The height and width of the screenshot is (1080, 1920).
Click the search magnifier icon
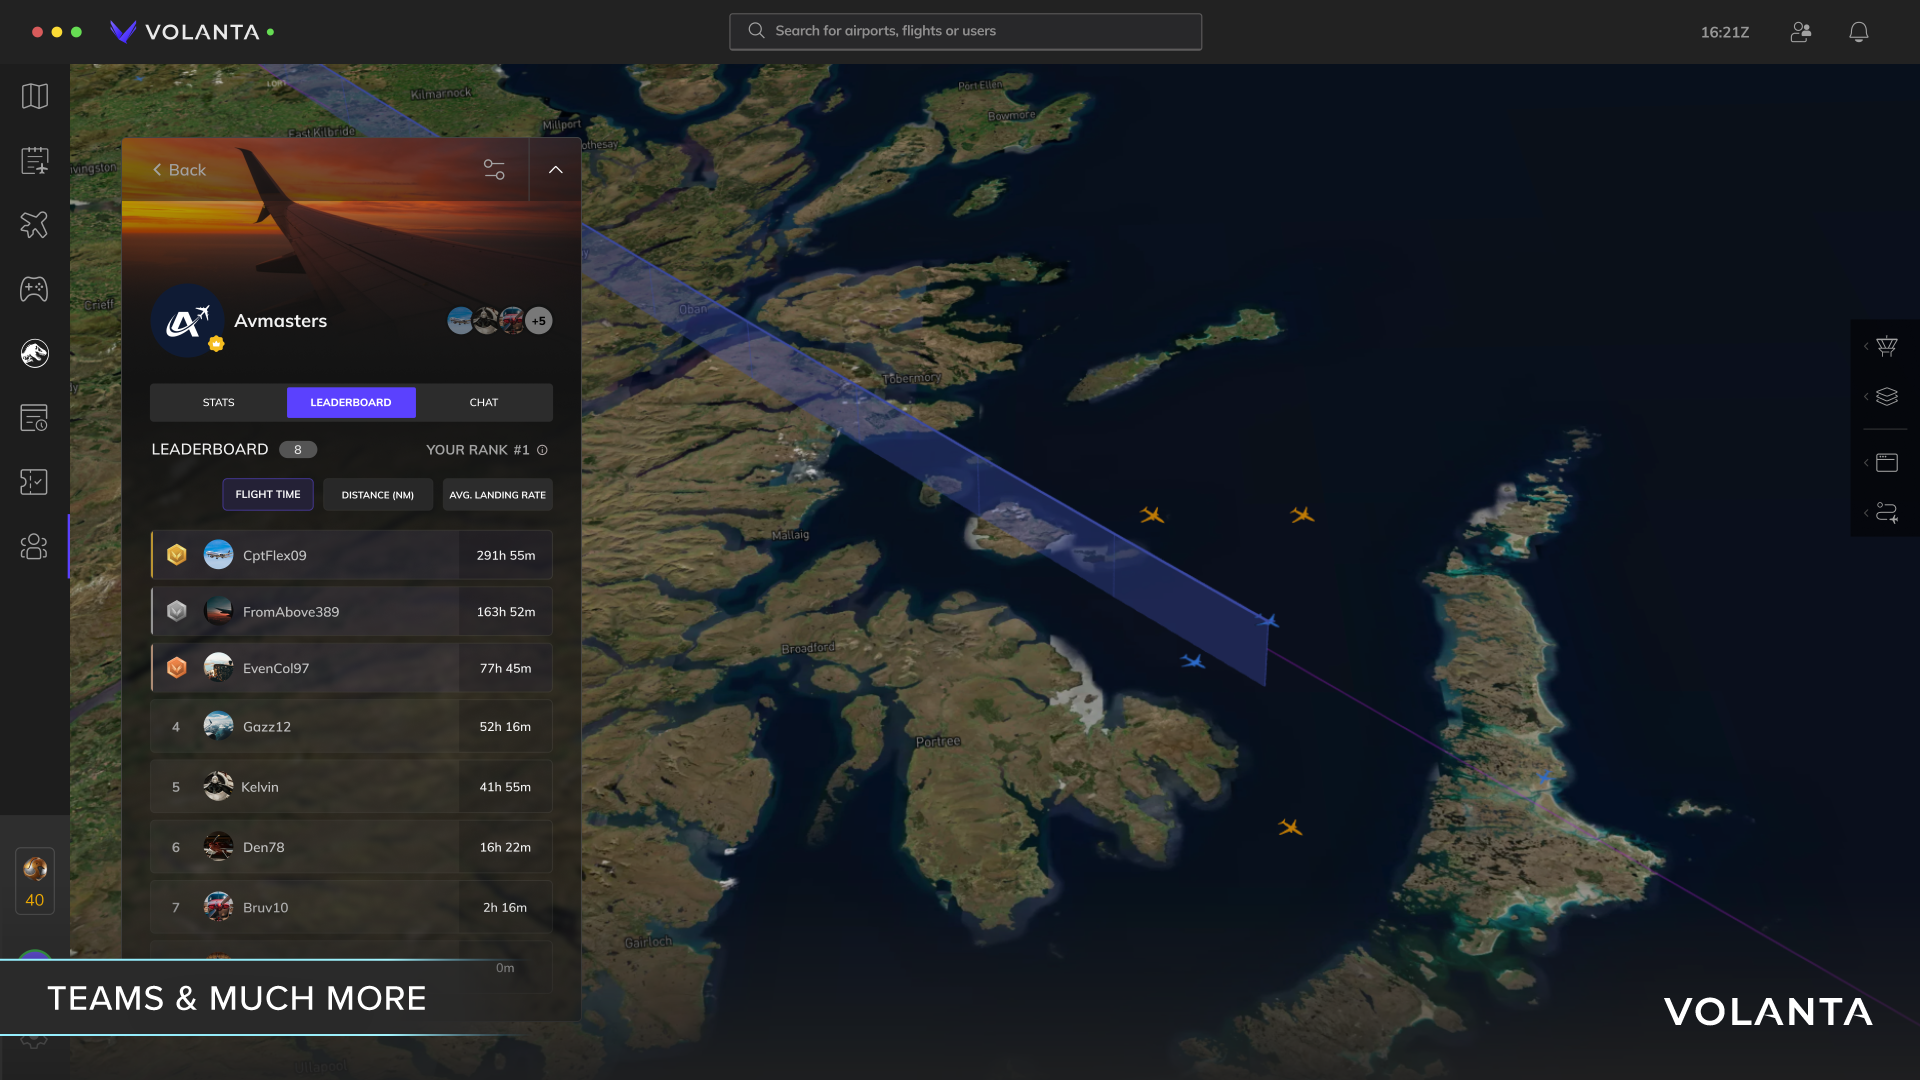tap(757, 31)
